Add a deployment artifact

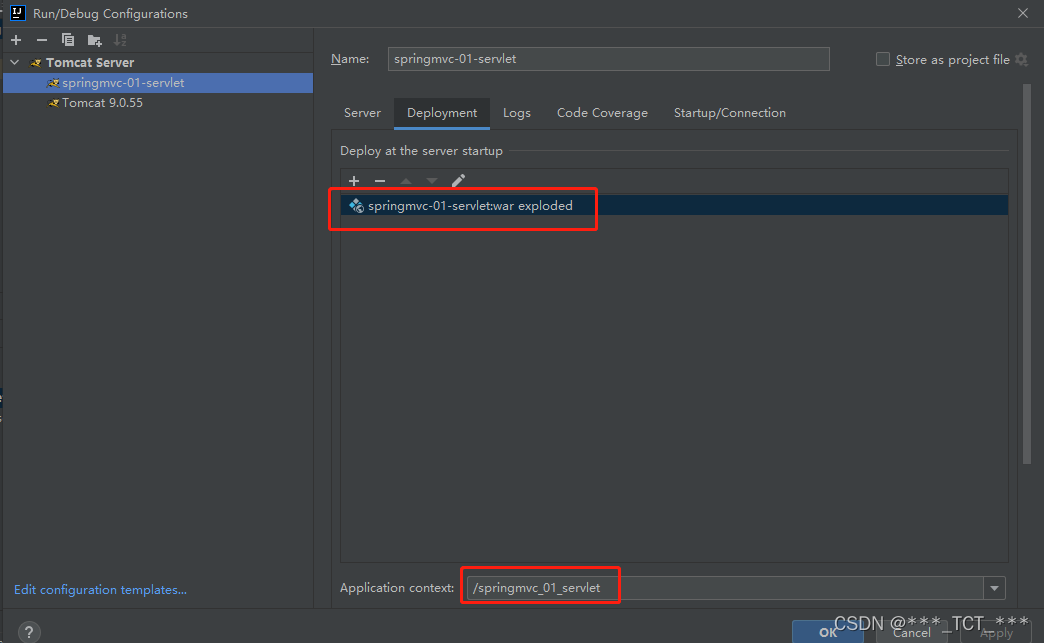(x=354, y=181)
